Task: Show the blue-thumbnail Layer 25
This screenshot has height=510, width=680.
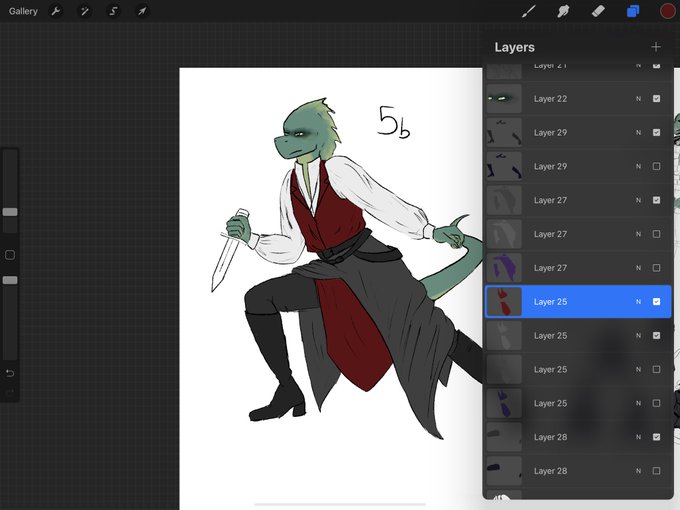Action: click(x=657, y=403)
